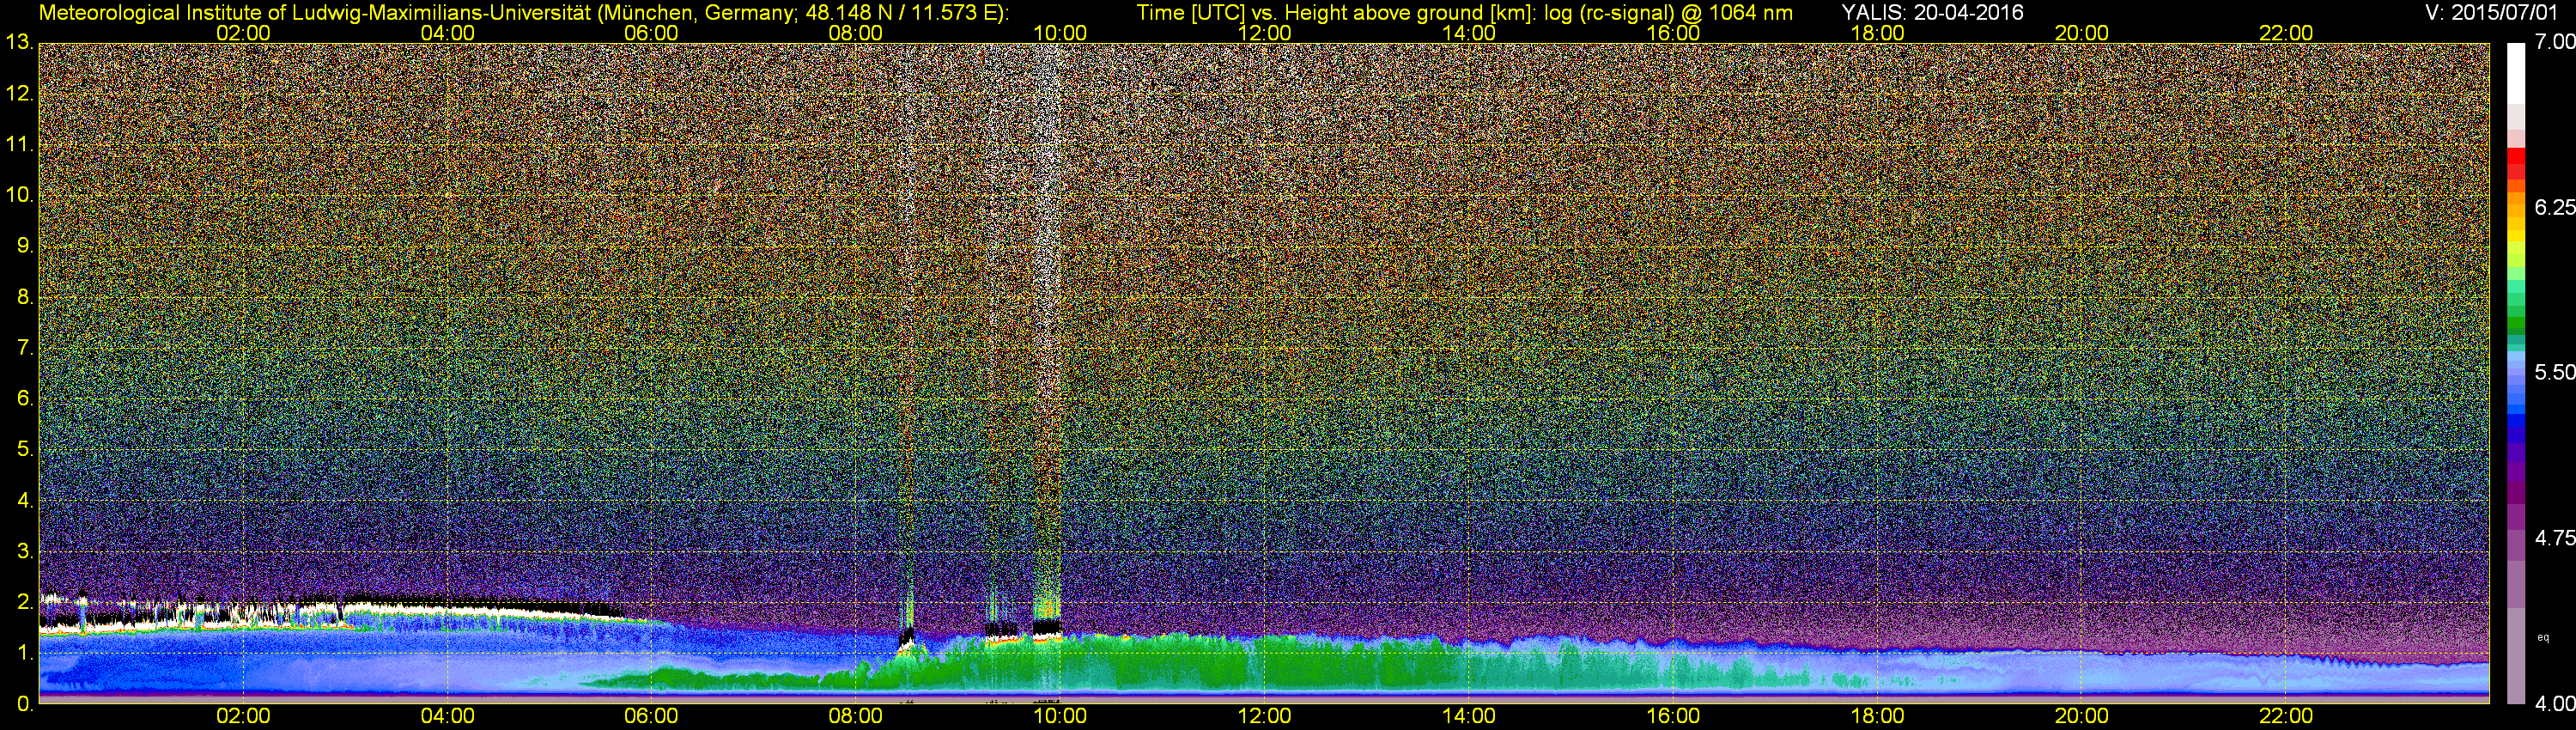Click the Meteorological Institute location title text
2576x730 pixels.
click(x=523, y=12)
